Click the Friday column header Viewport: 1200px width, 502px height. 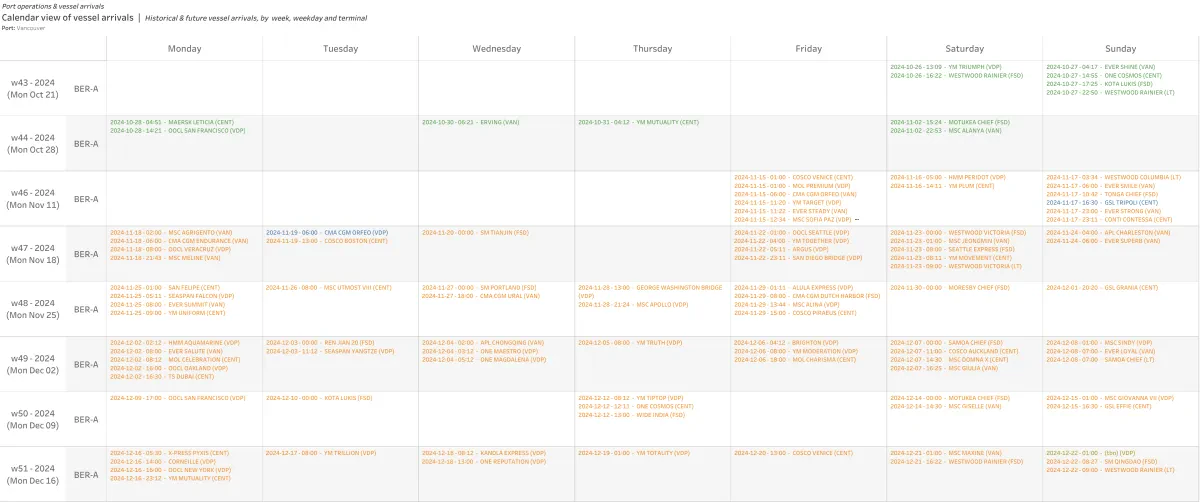pyautogui.click(x=808, y=48)
